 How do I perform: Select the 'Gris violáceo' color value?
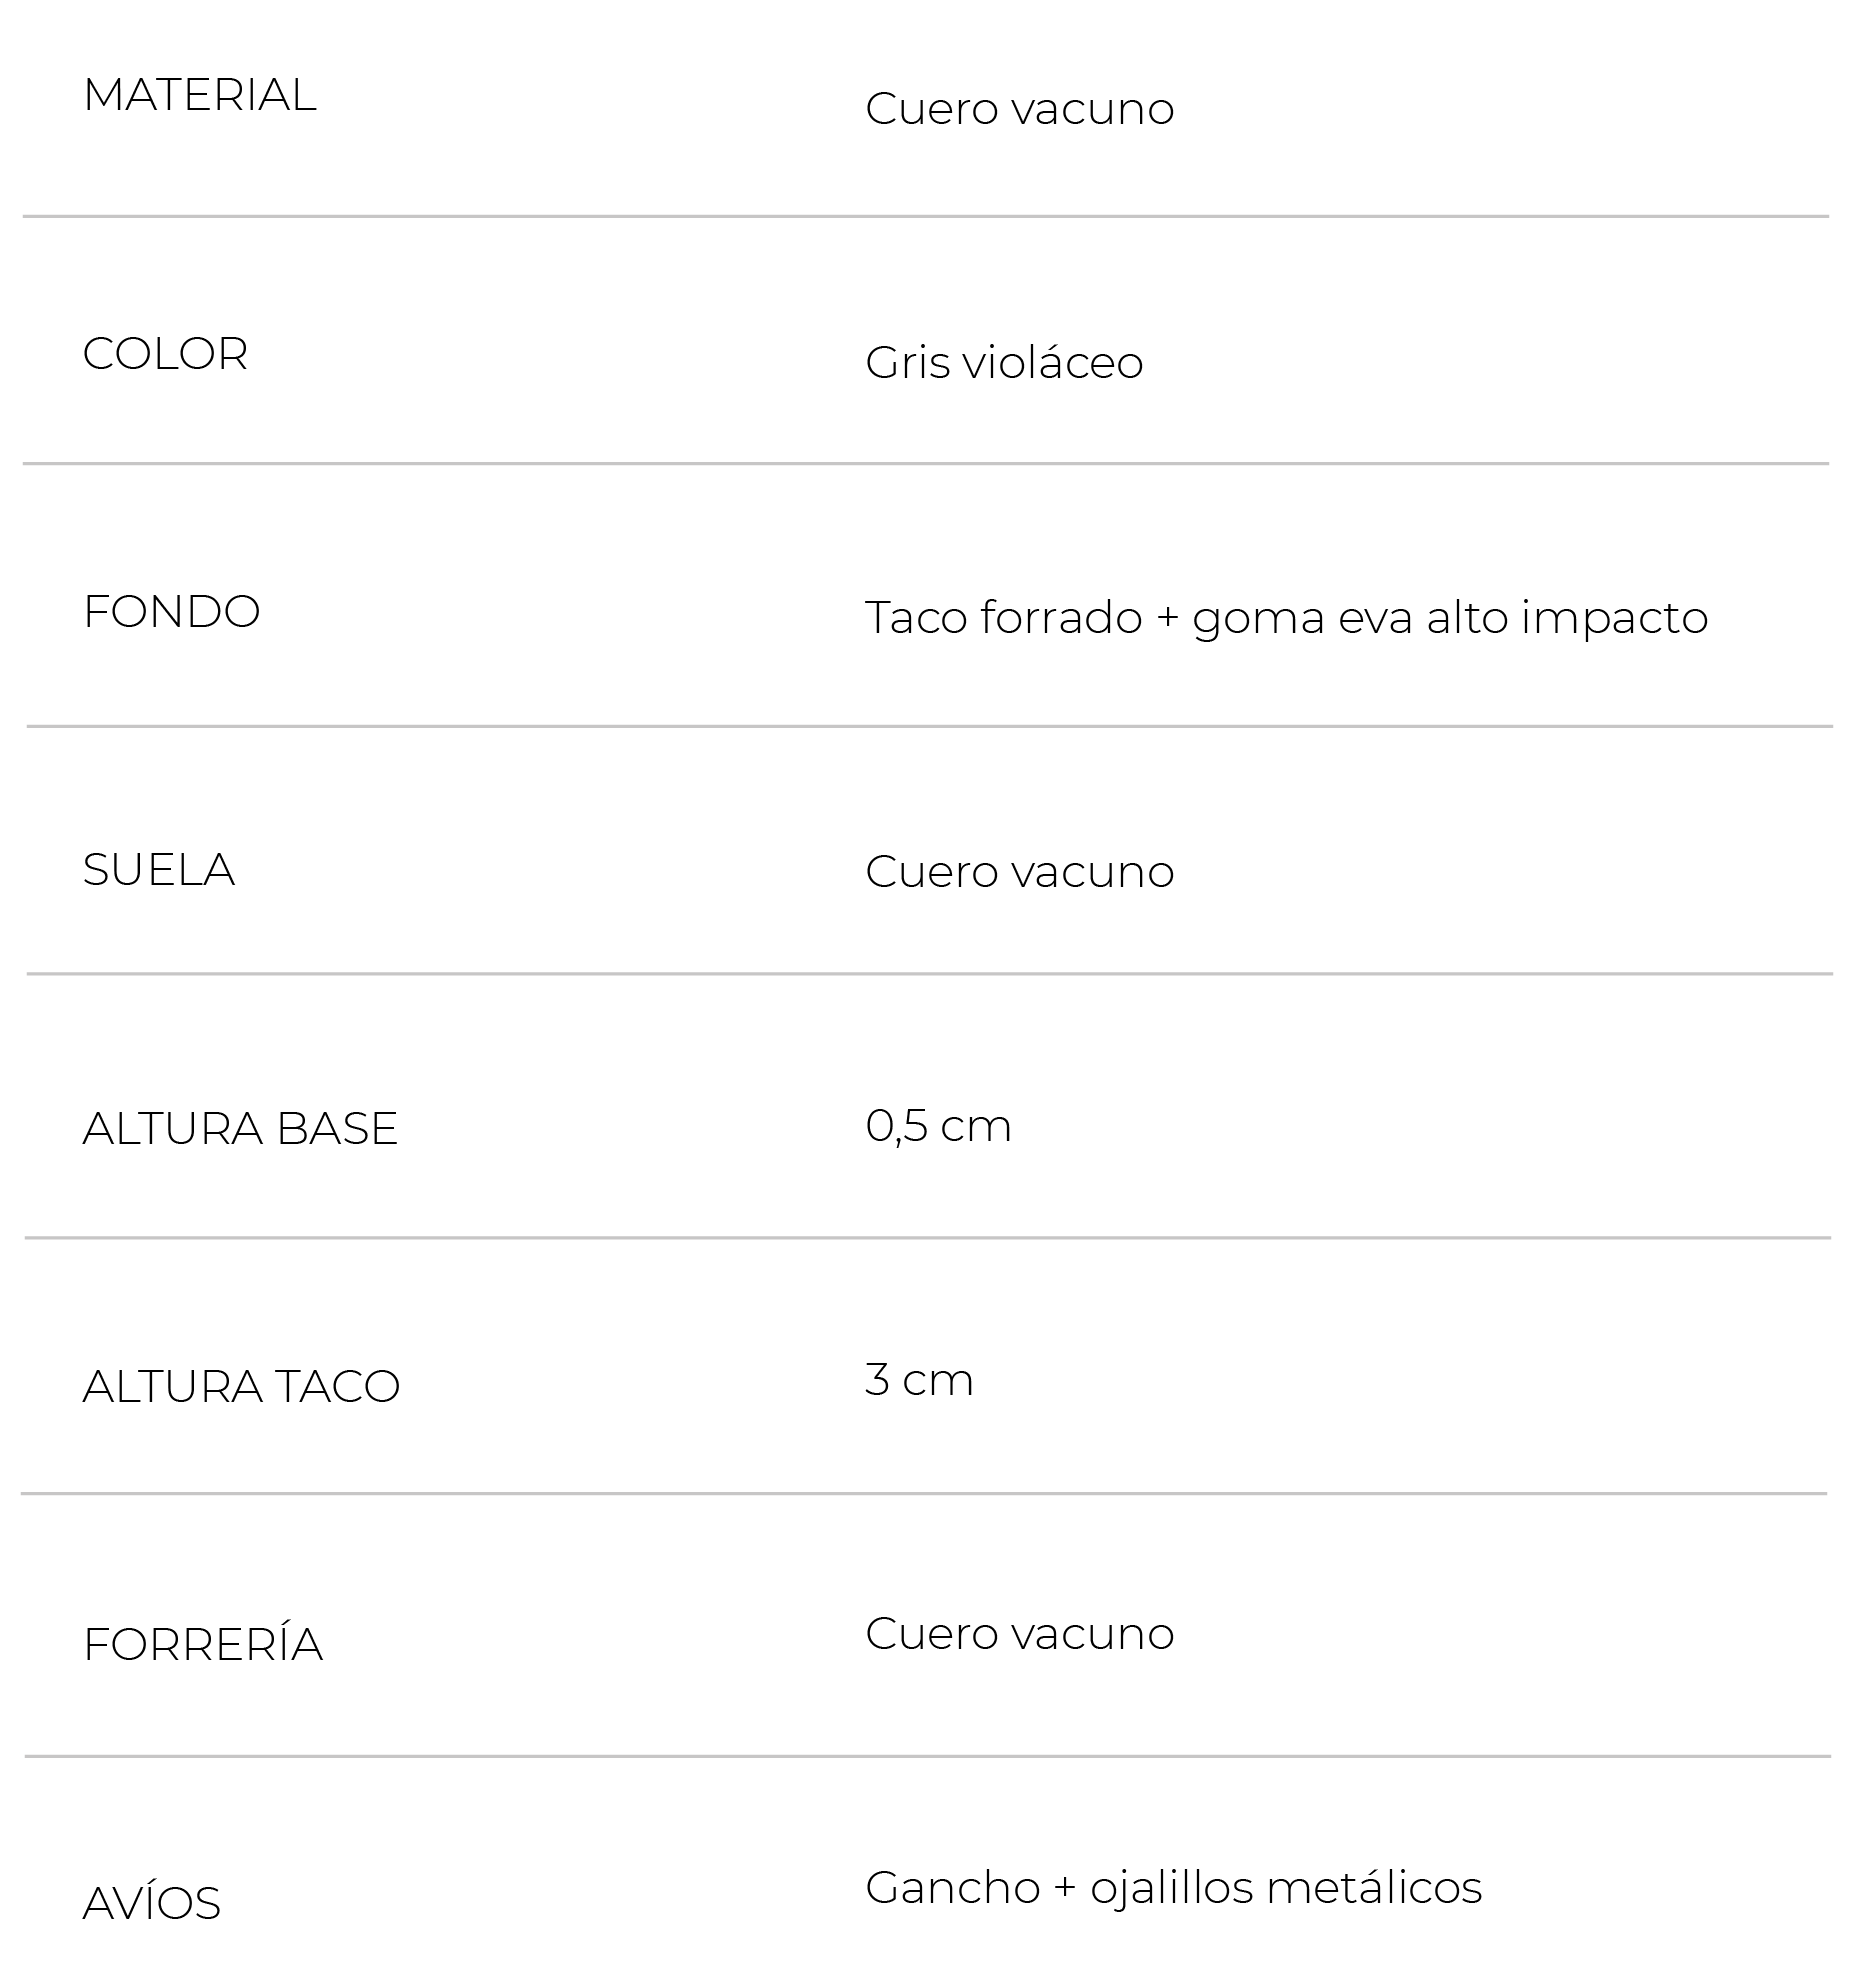click(x=1003, y=362)
